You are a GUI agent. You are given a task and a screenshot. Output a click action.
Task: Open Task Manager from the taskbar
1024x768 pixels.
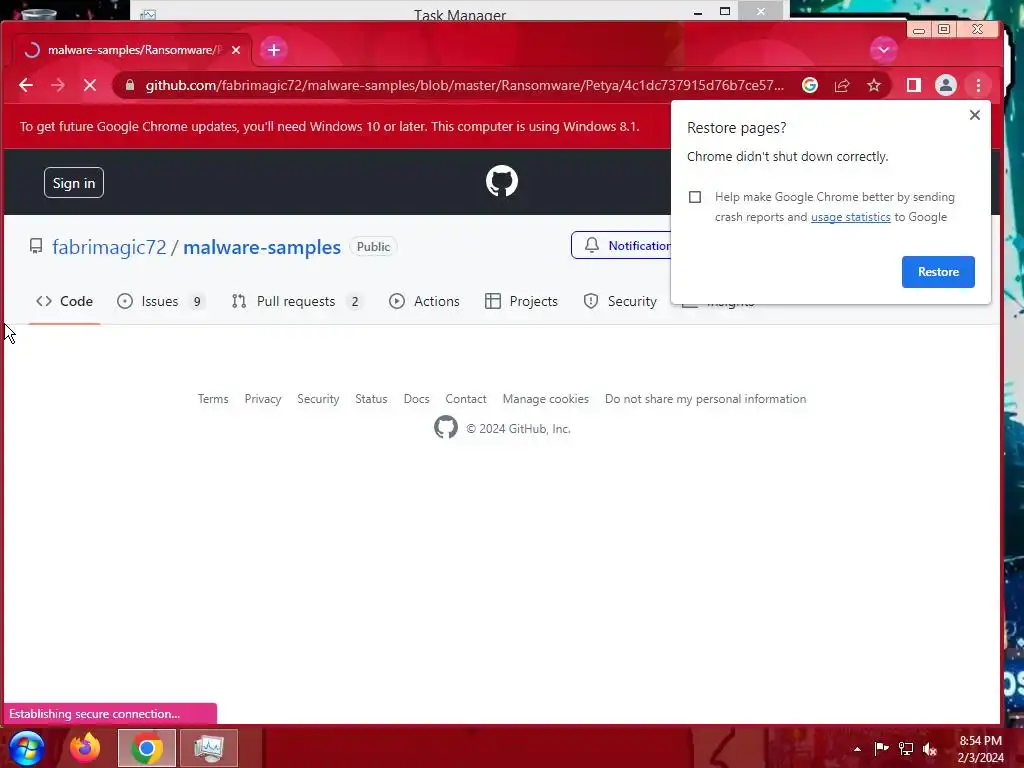coord(209,748)
